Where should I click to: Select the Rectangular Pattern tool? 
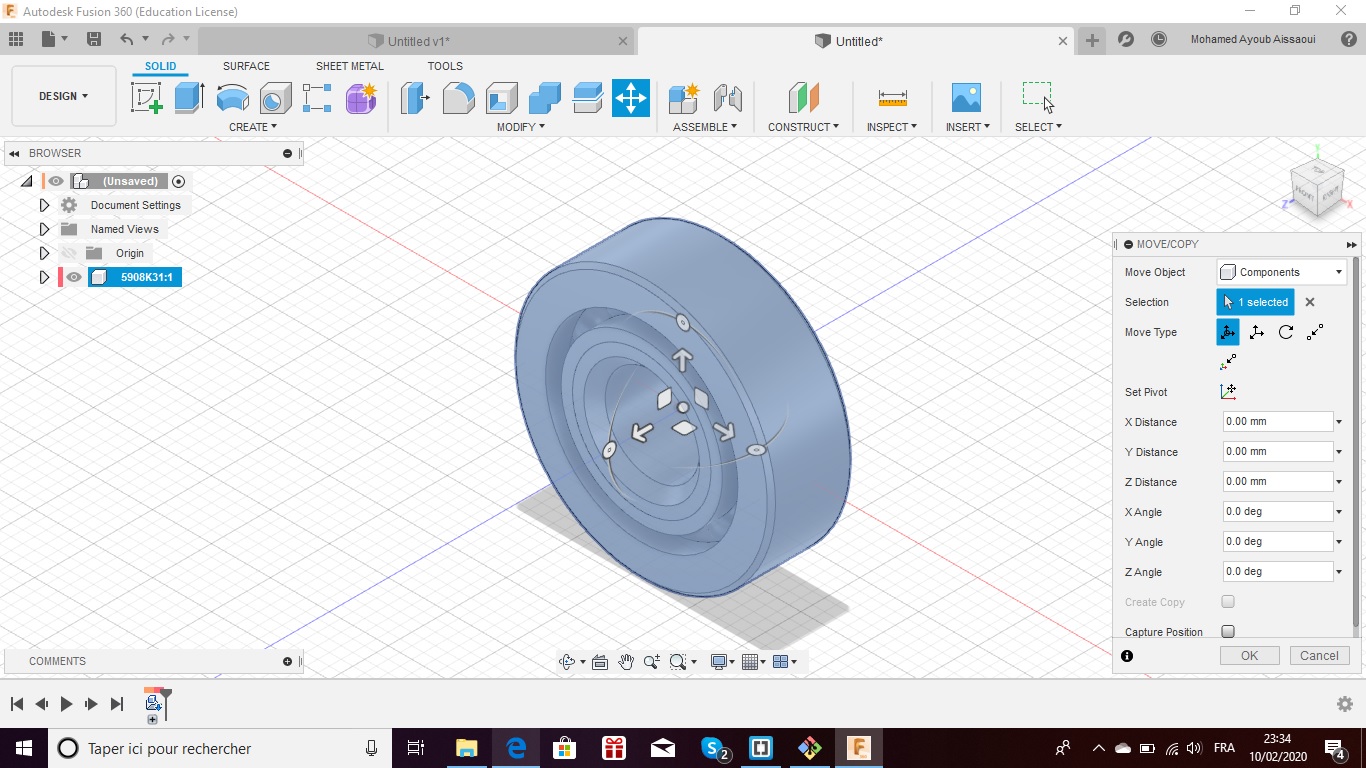point(317,98)
